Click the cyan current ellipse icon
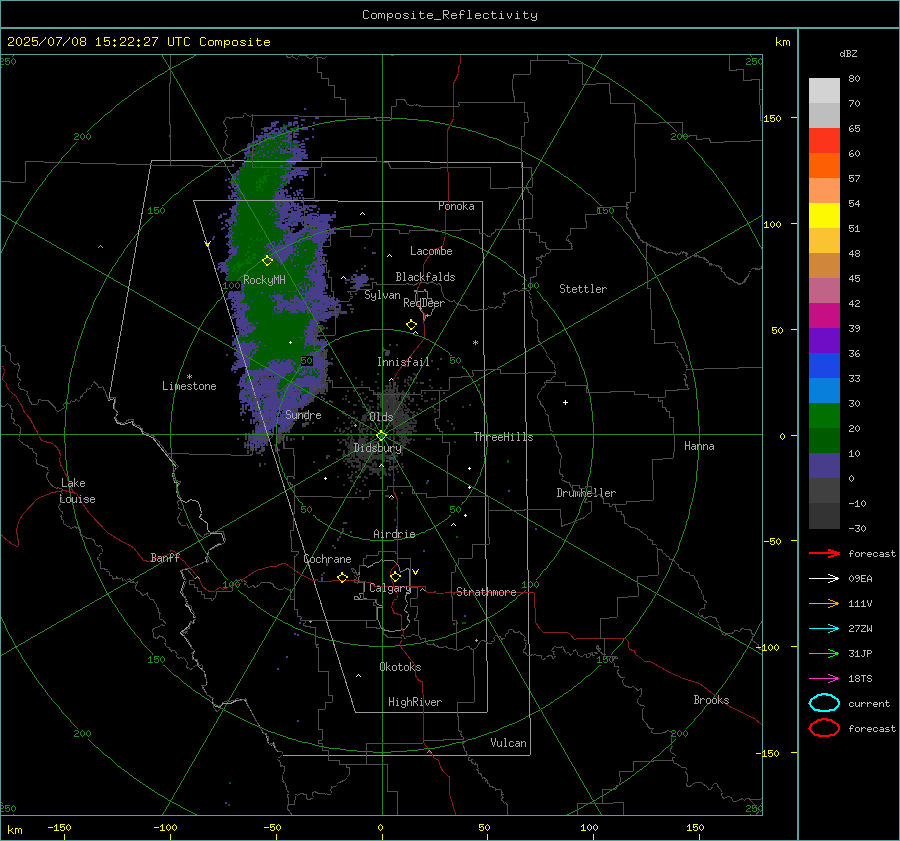Viewport: 900px width, 841px height. click(824, 703)
